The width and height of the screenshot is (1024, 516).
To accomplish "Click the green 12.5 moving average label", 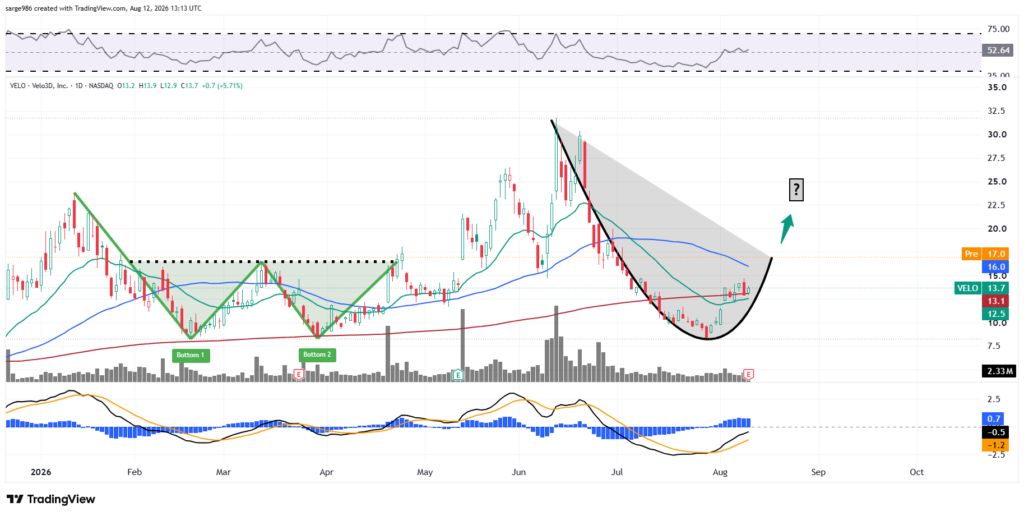I will pyautogui.click(x=995, y=314).
